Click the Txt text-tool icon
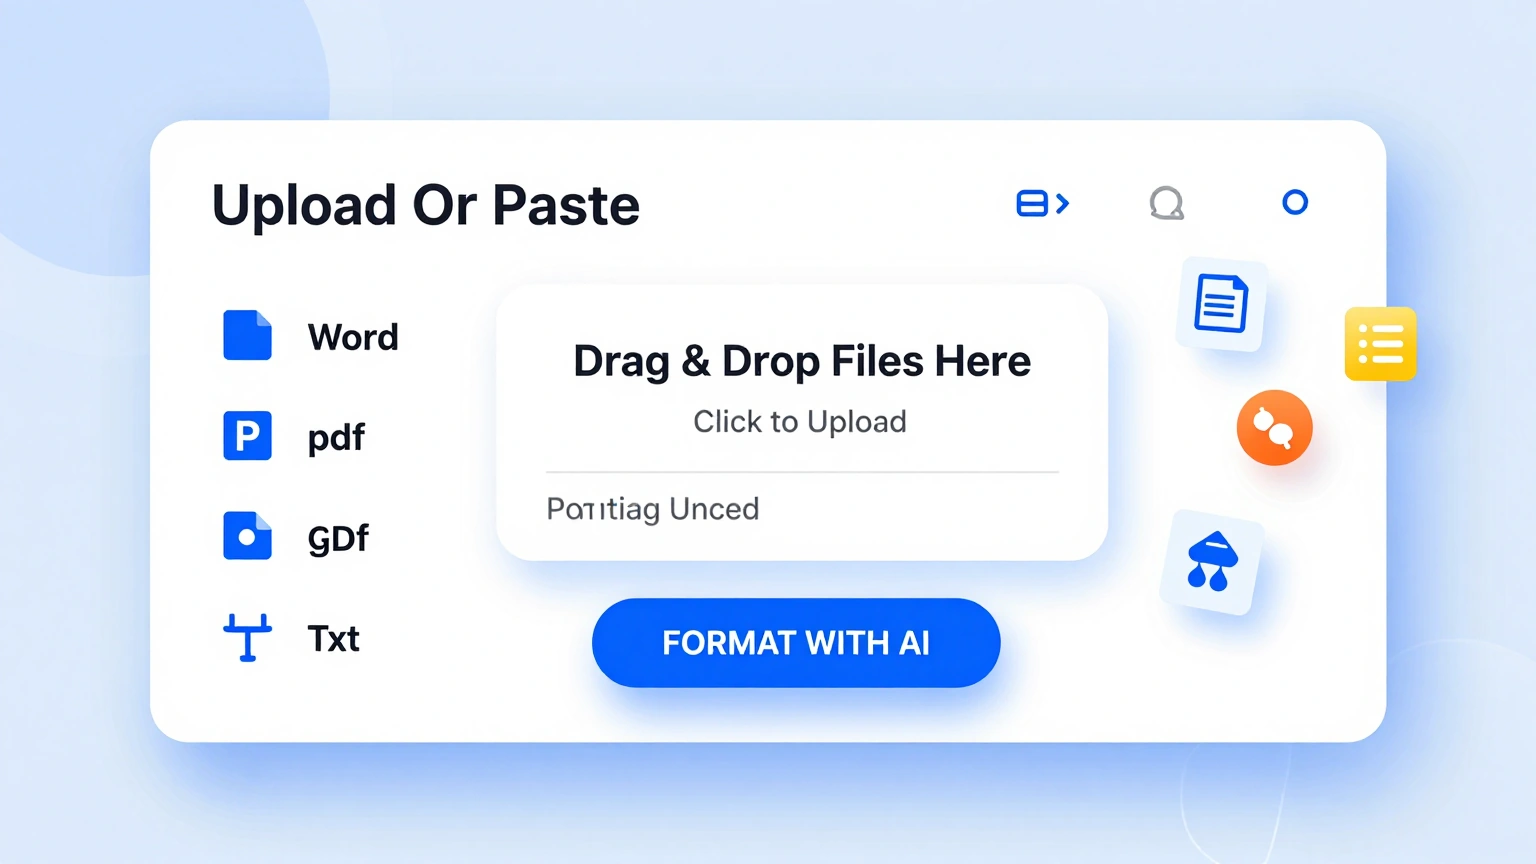This screenshot has width=1536, height=864. click(x=247, y=637)
